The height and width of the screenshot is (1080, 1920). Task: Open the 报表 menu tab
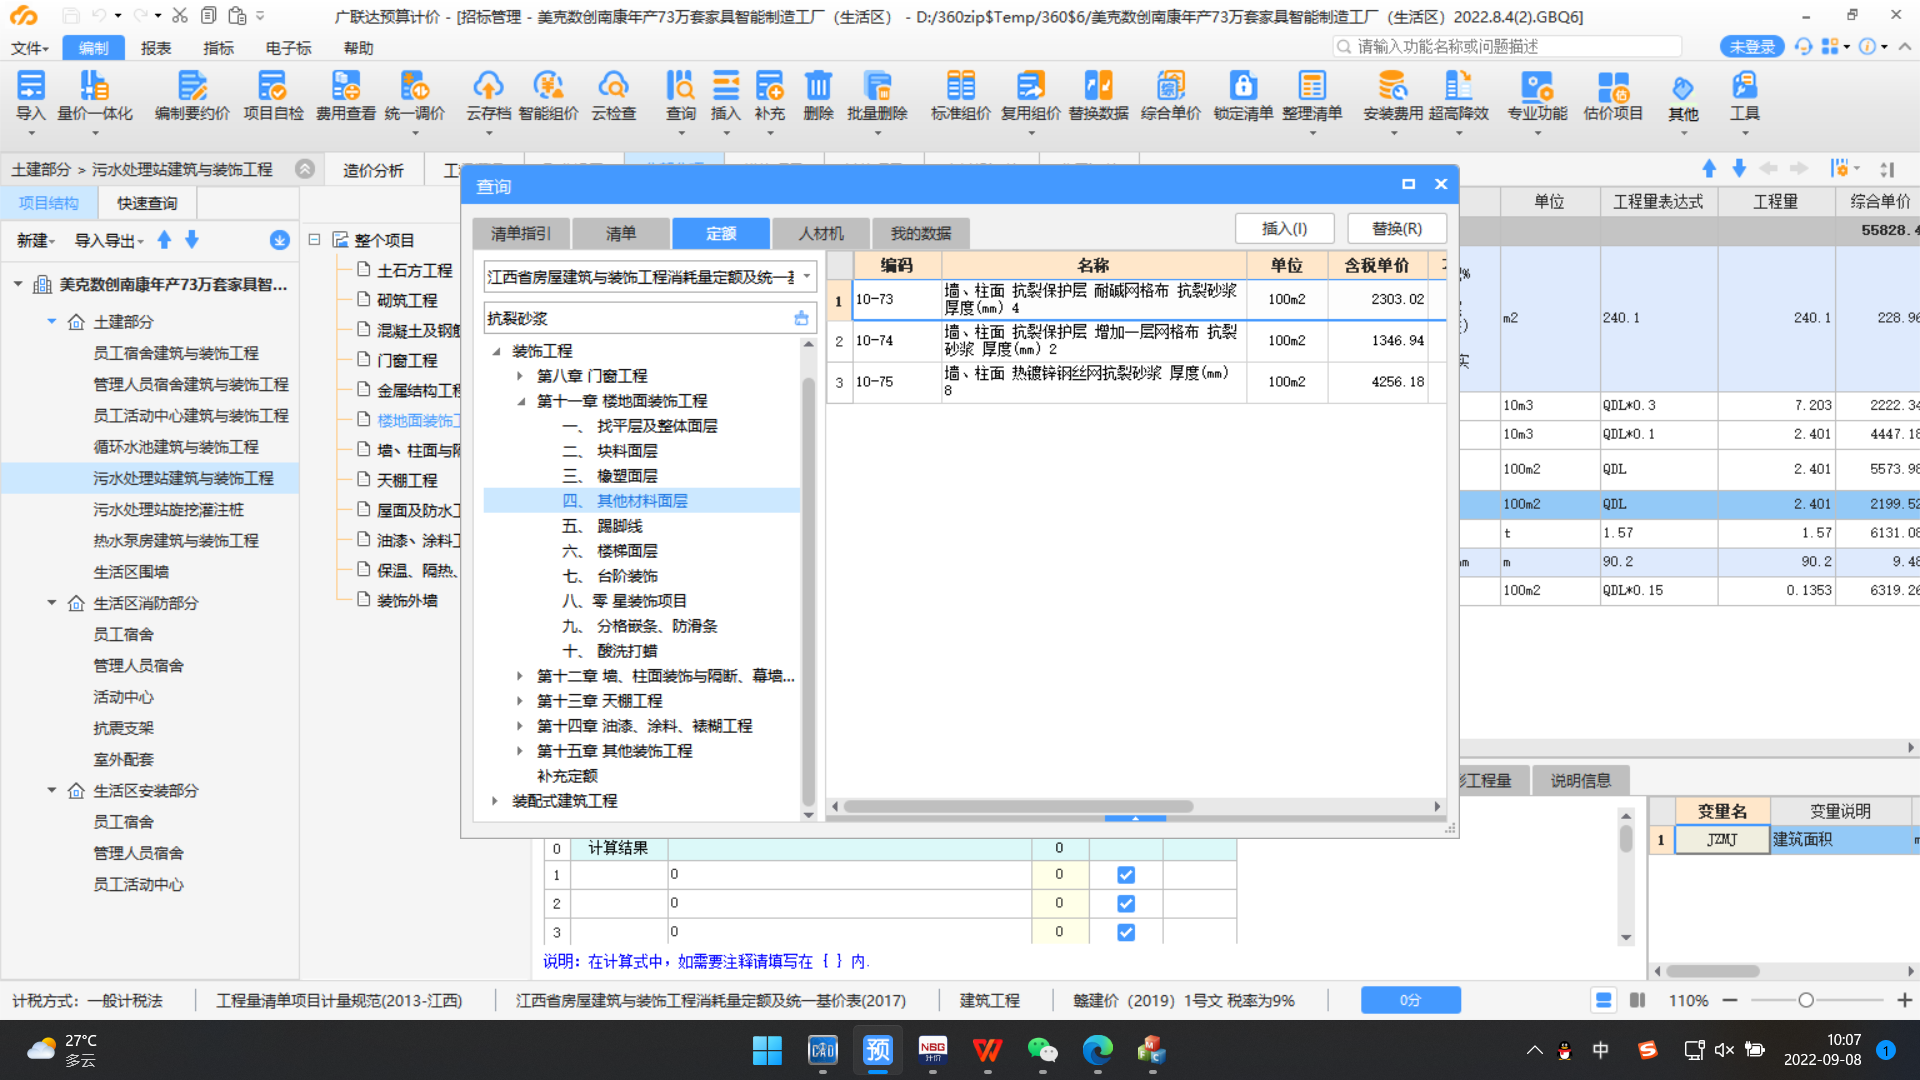156,48
